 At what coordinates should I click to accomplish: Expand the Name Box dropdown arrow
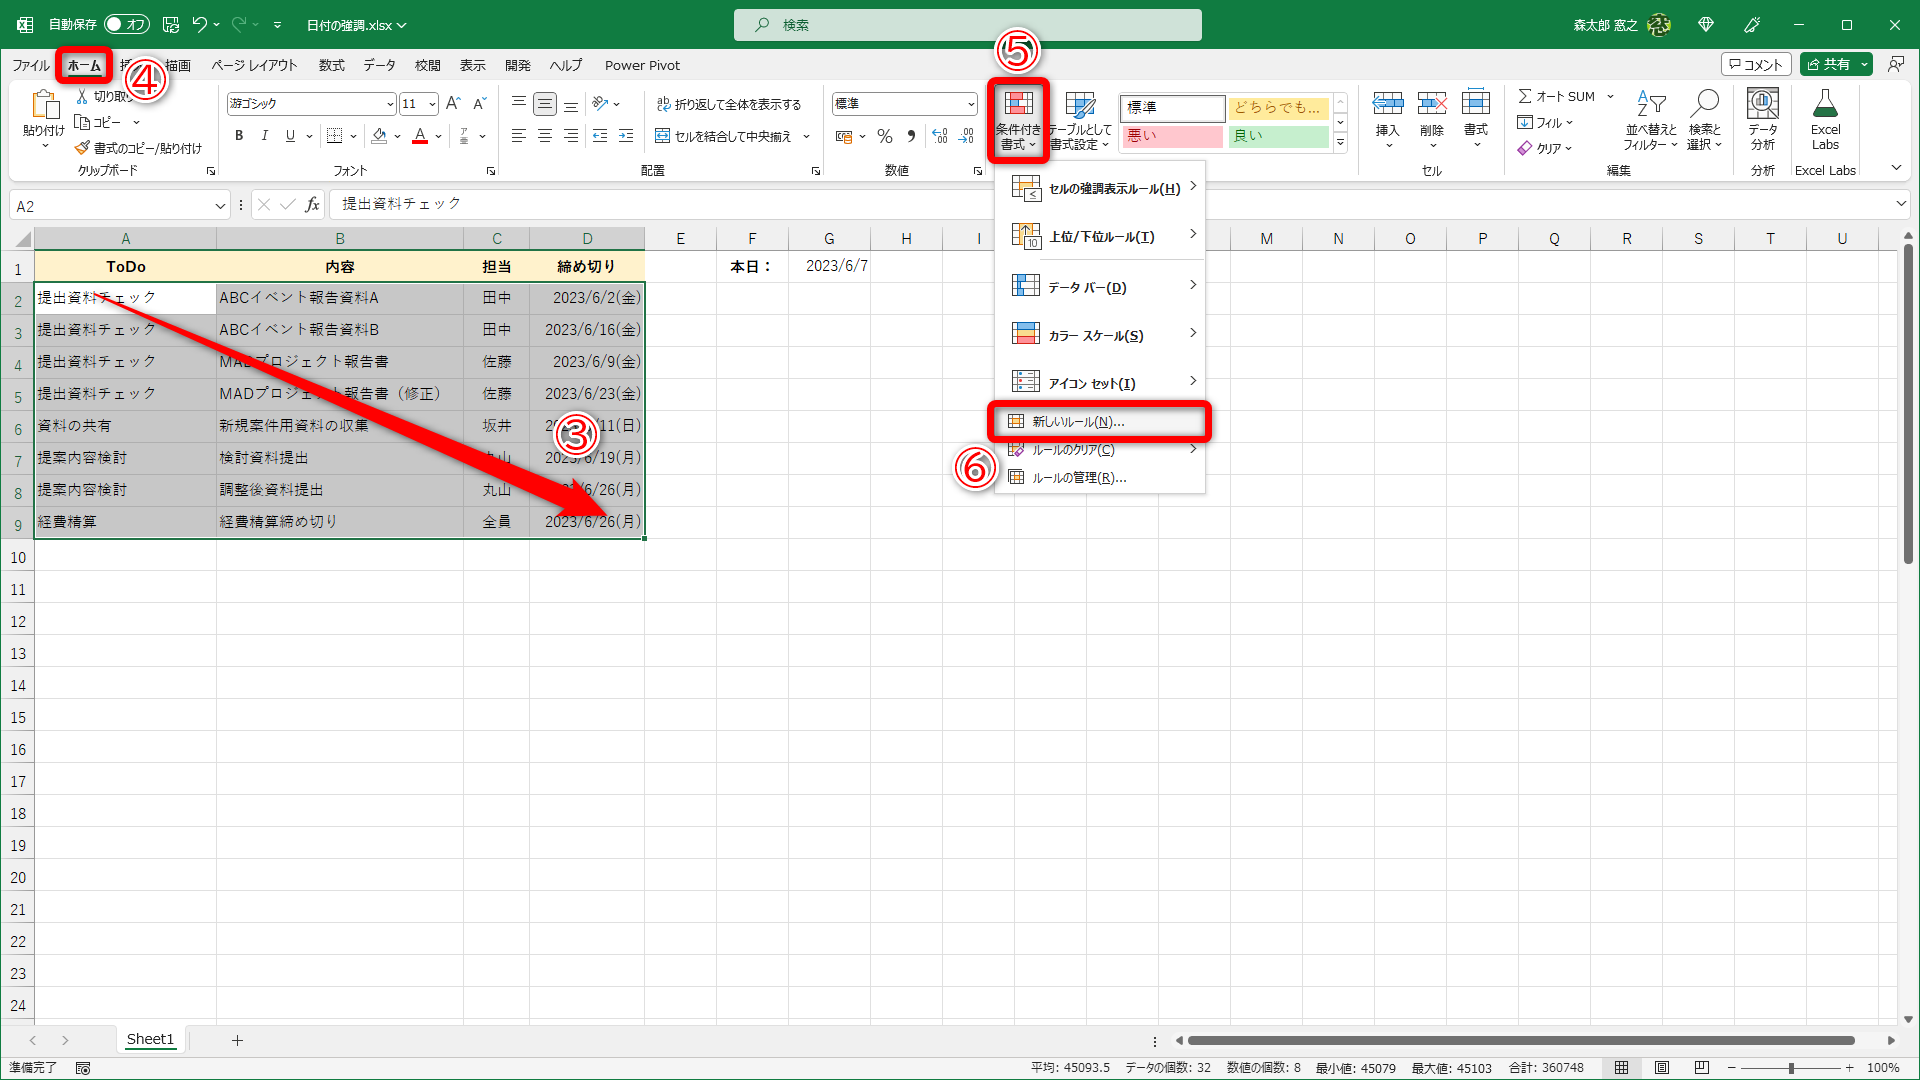tap(220, 206)
